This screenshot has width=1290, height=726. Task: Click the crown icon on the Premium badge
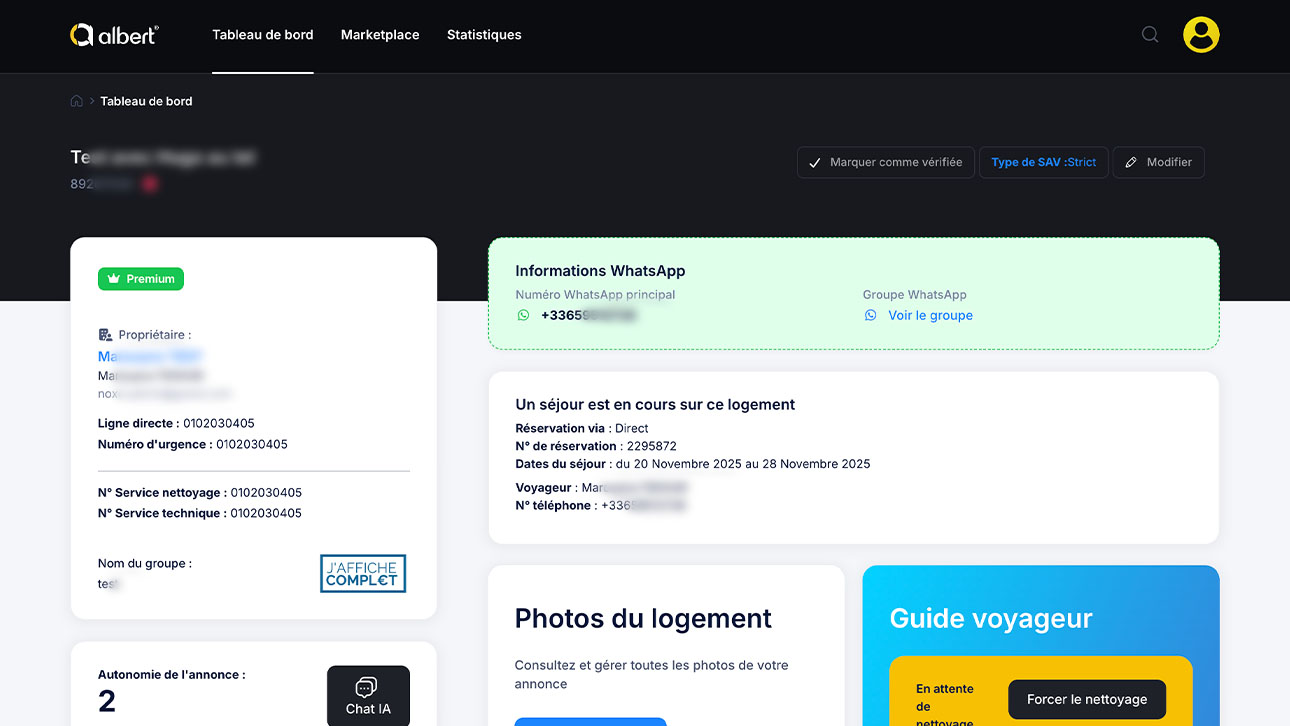pos(114,279)
